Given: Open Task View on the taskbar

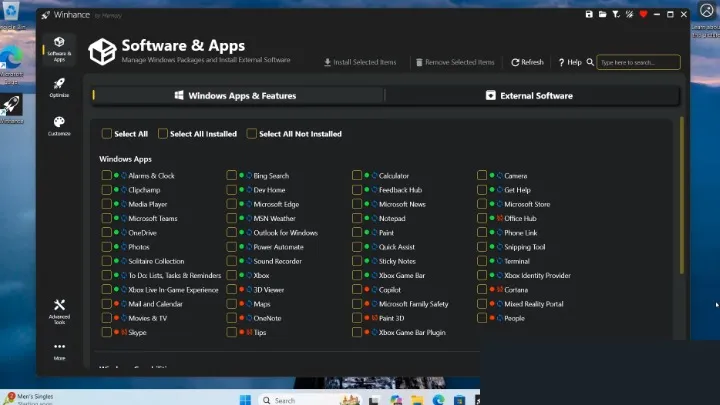Looking at the screenshot, I should pos(374,400).
